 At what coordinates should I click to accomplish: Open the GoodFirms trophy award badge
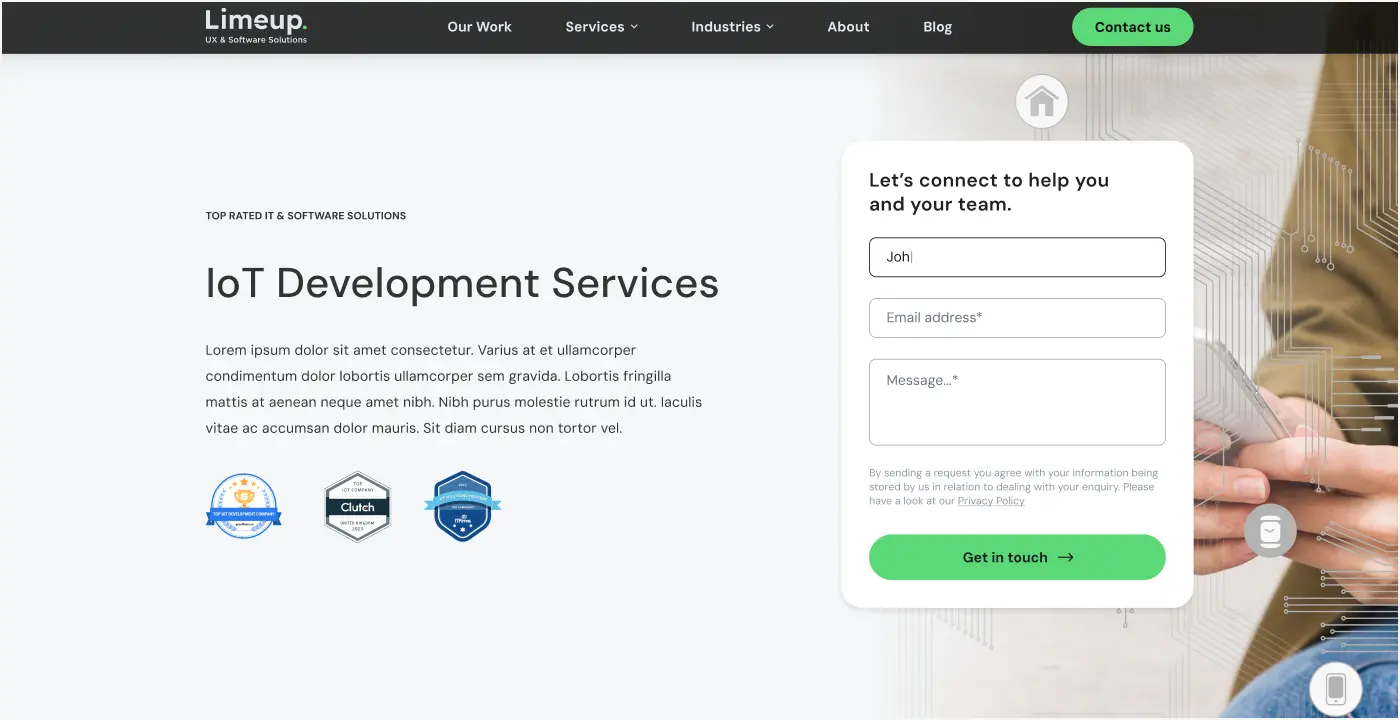[244, 506]
